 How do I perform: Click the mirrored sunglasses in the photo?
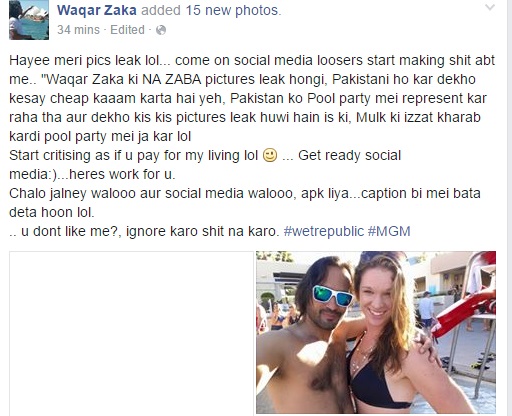[332, 296]
